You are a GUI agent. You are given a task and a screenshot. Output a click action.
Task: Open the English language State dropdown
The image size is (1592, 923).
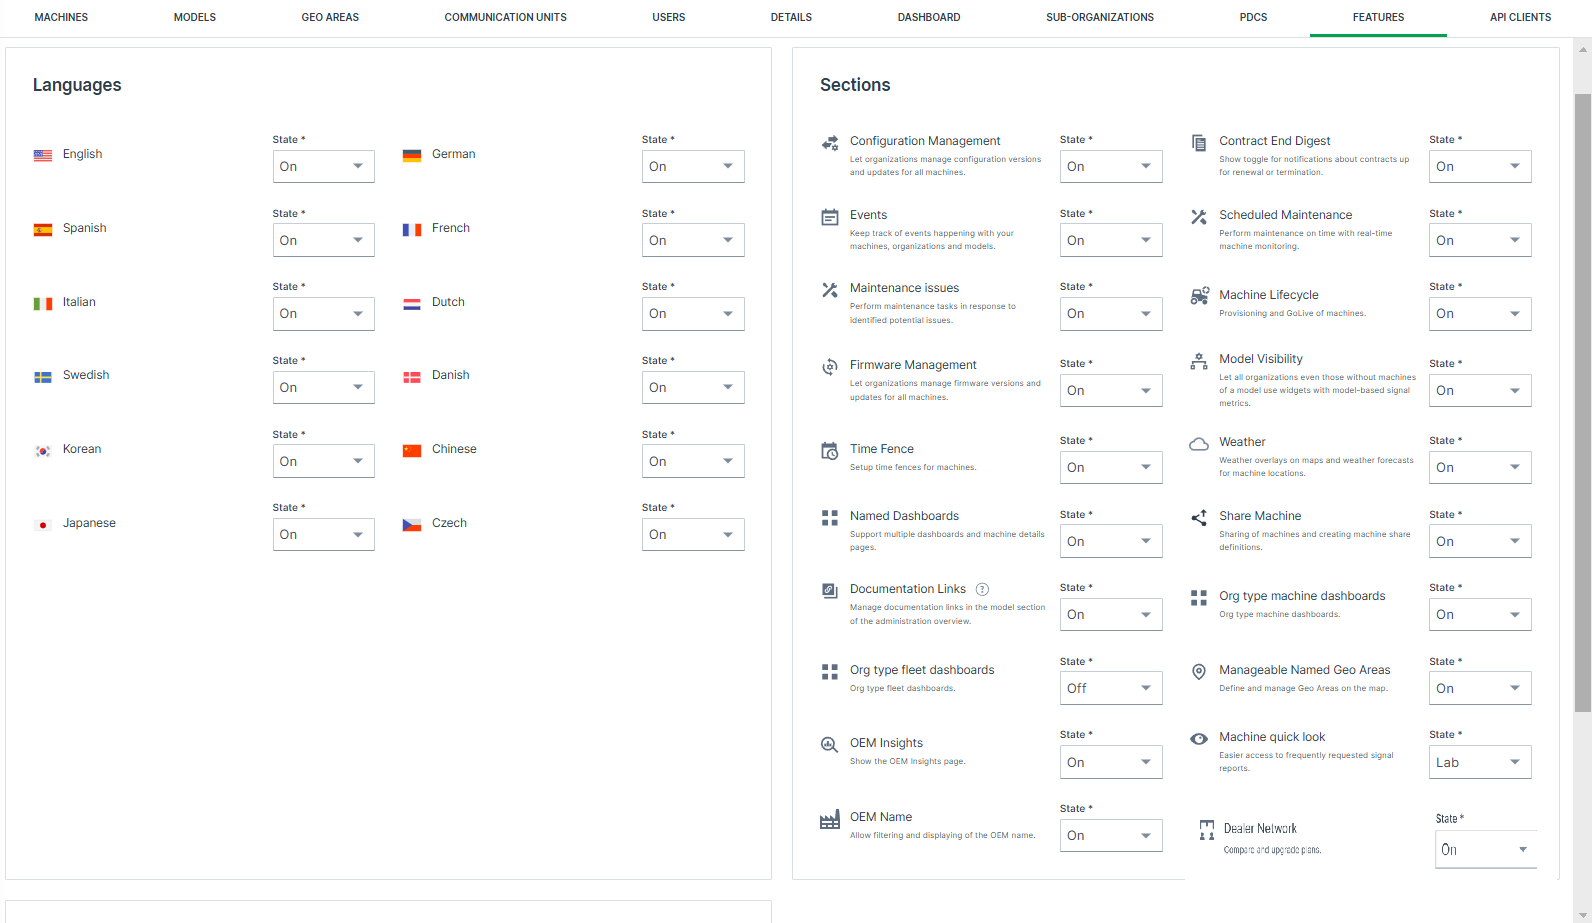(323, 167)
